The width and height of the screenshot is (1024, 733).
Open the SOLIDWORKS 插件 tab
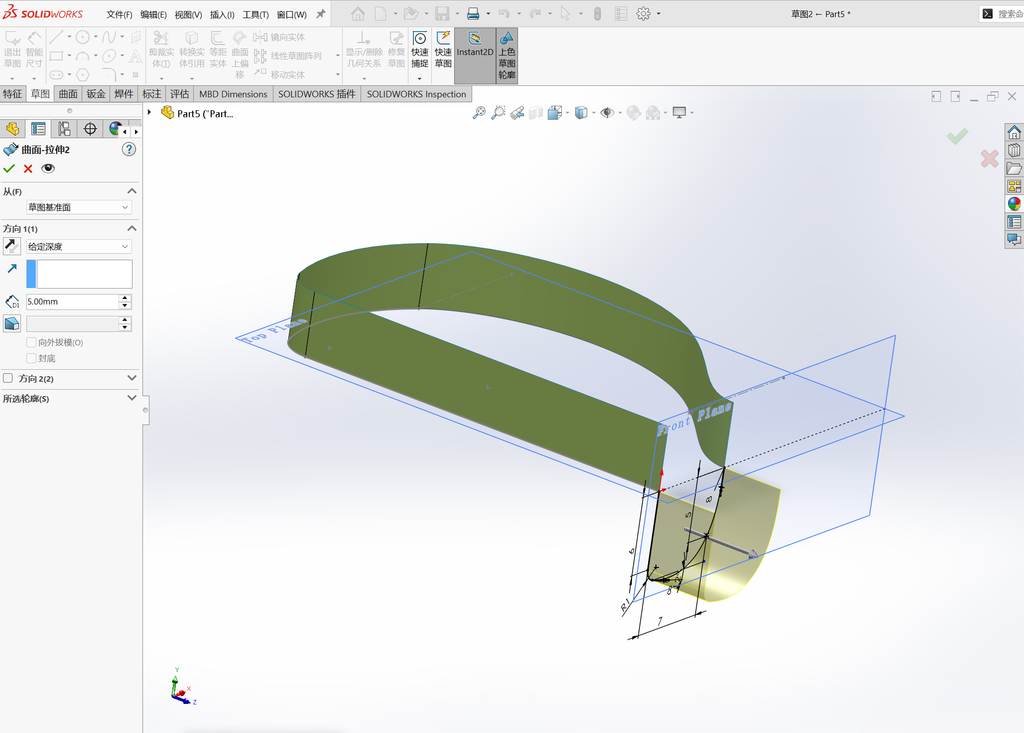(317, 94)
